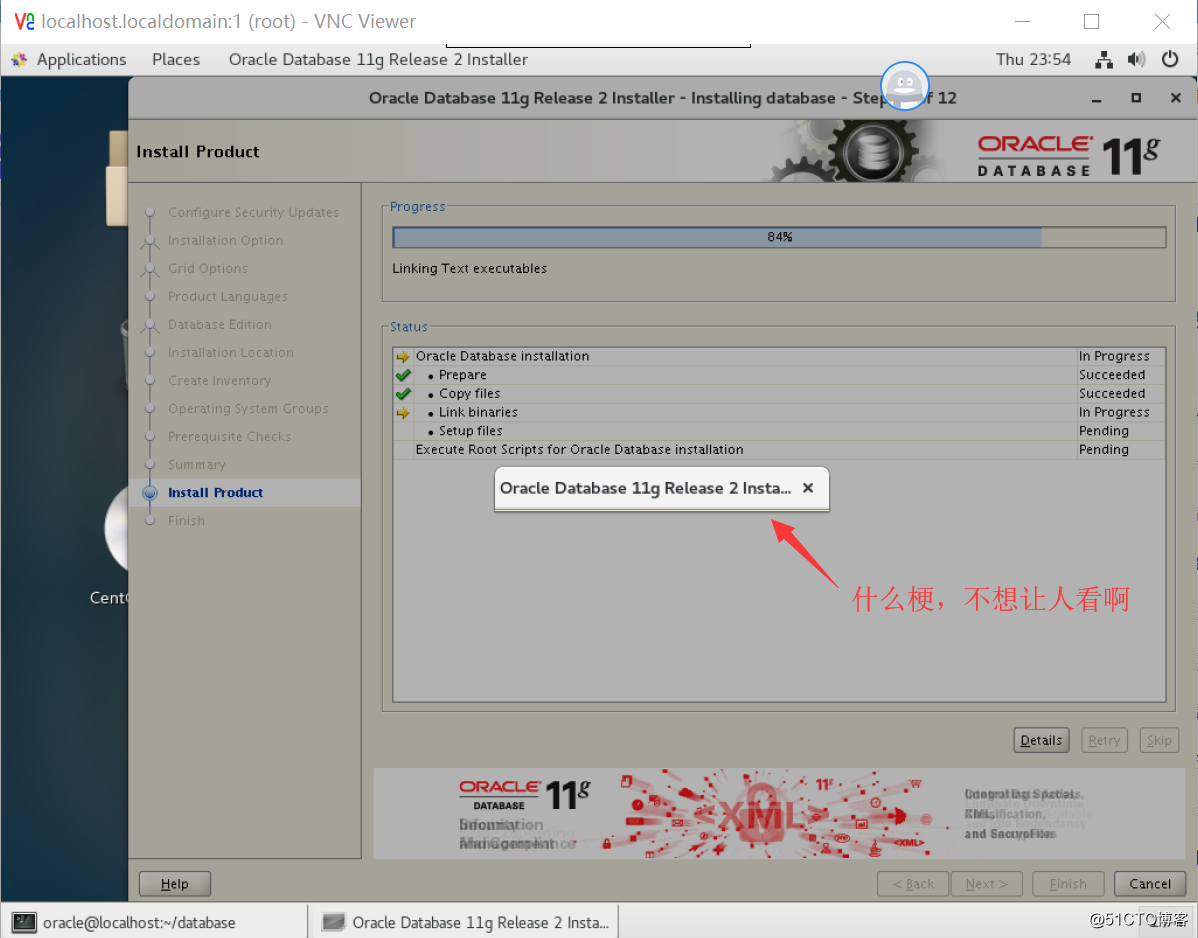This screenshot has height=938, width=1198.
Task: Click the power icon in top panel
Action: [1170, 59]
